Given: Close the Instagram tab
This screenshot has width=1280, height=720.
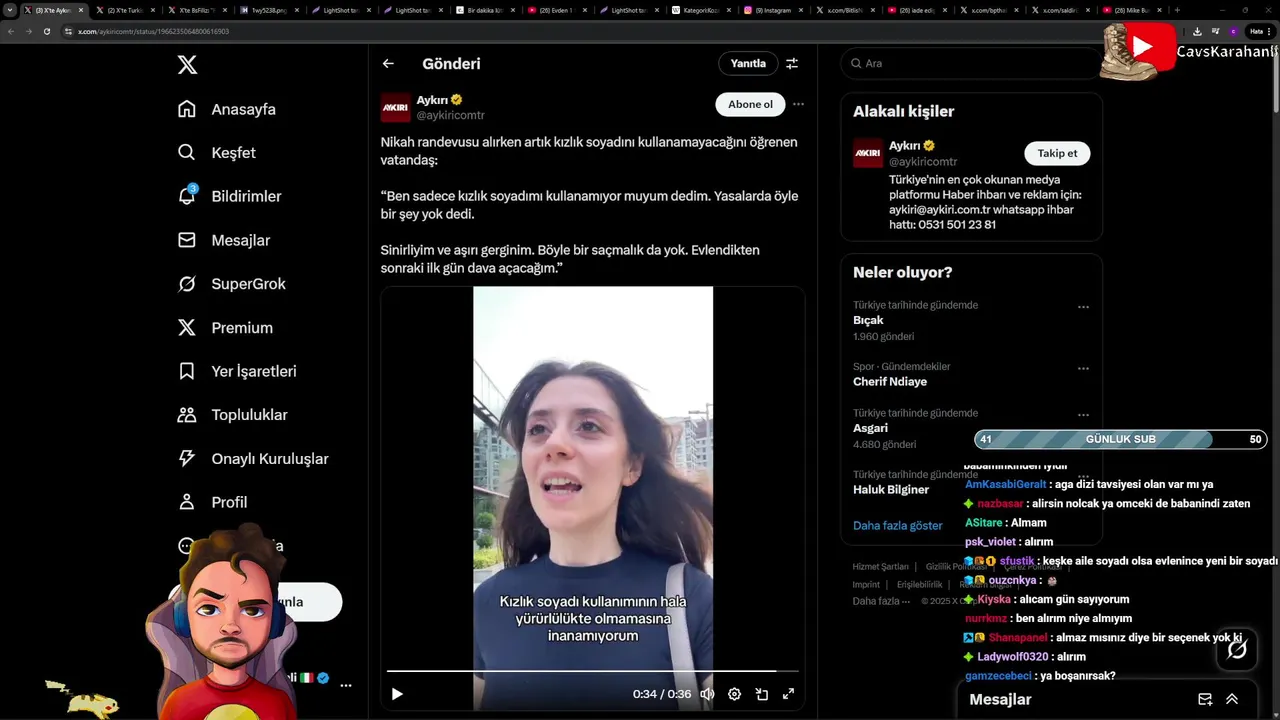Looking at the screenshot, I should pos(801,10).
